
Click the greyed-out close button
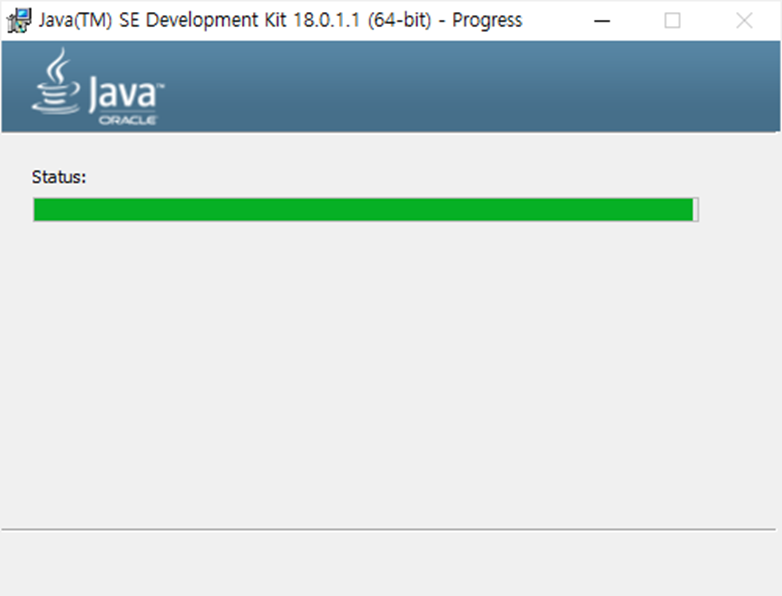click(x=744, y=21)
